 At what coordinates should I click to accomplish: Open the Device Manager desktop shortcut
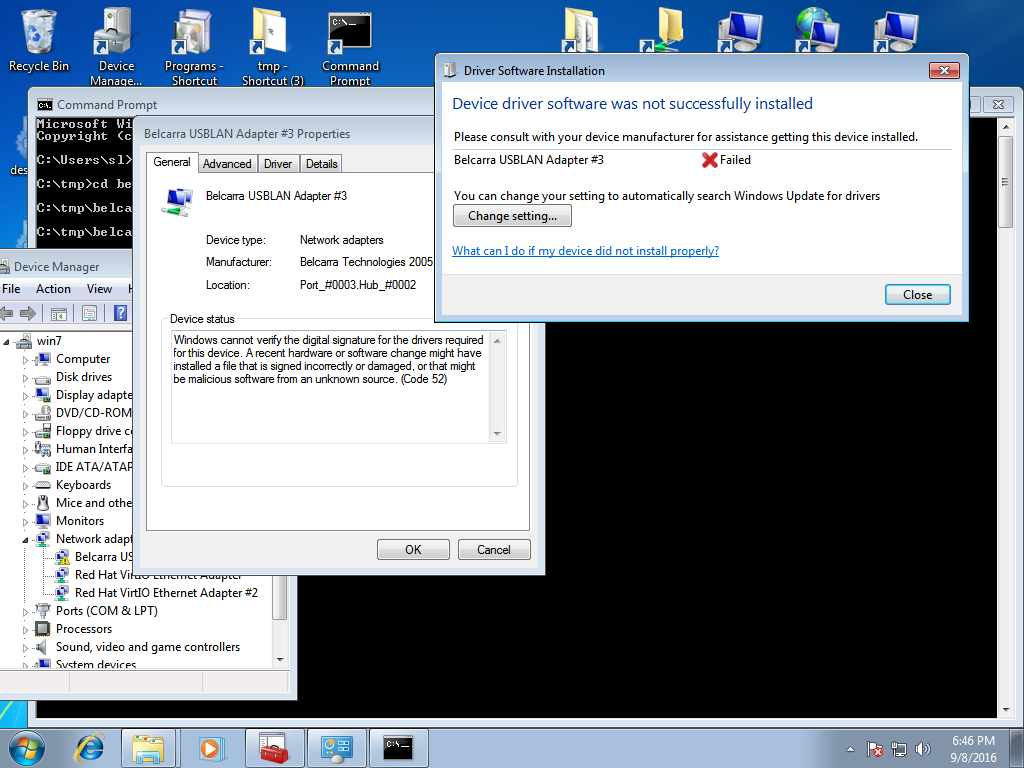[116, 46]
